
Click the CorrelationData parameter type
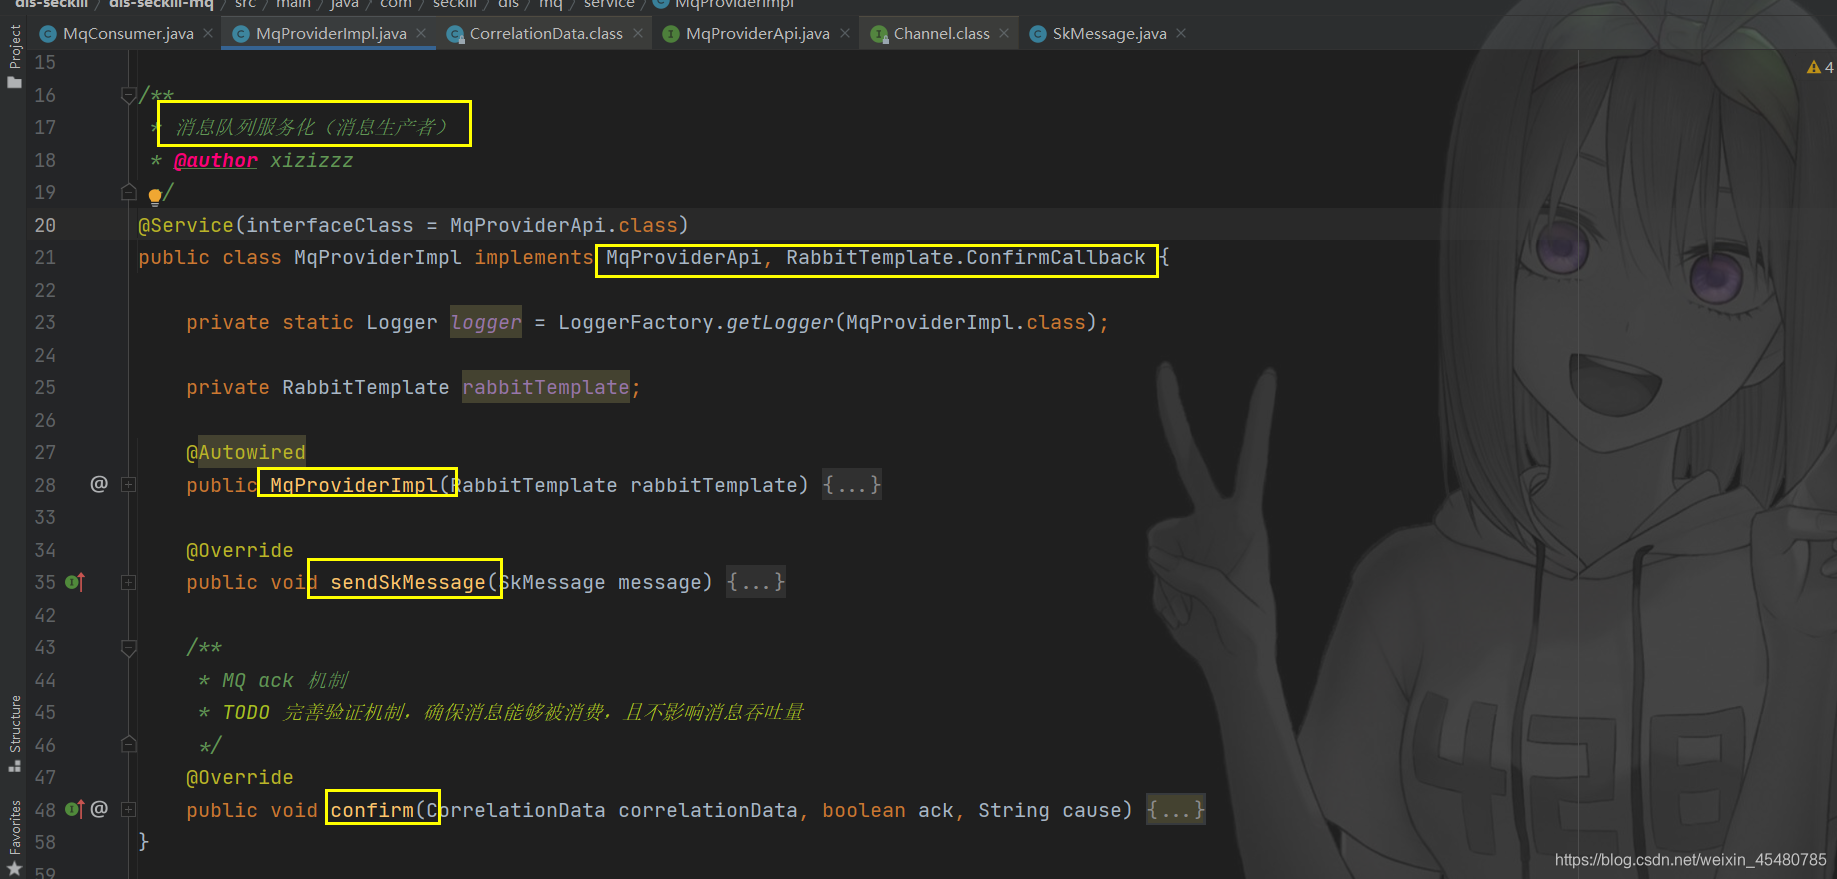(x=516, y=810)
